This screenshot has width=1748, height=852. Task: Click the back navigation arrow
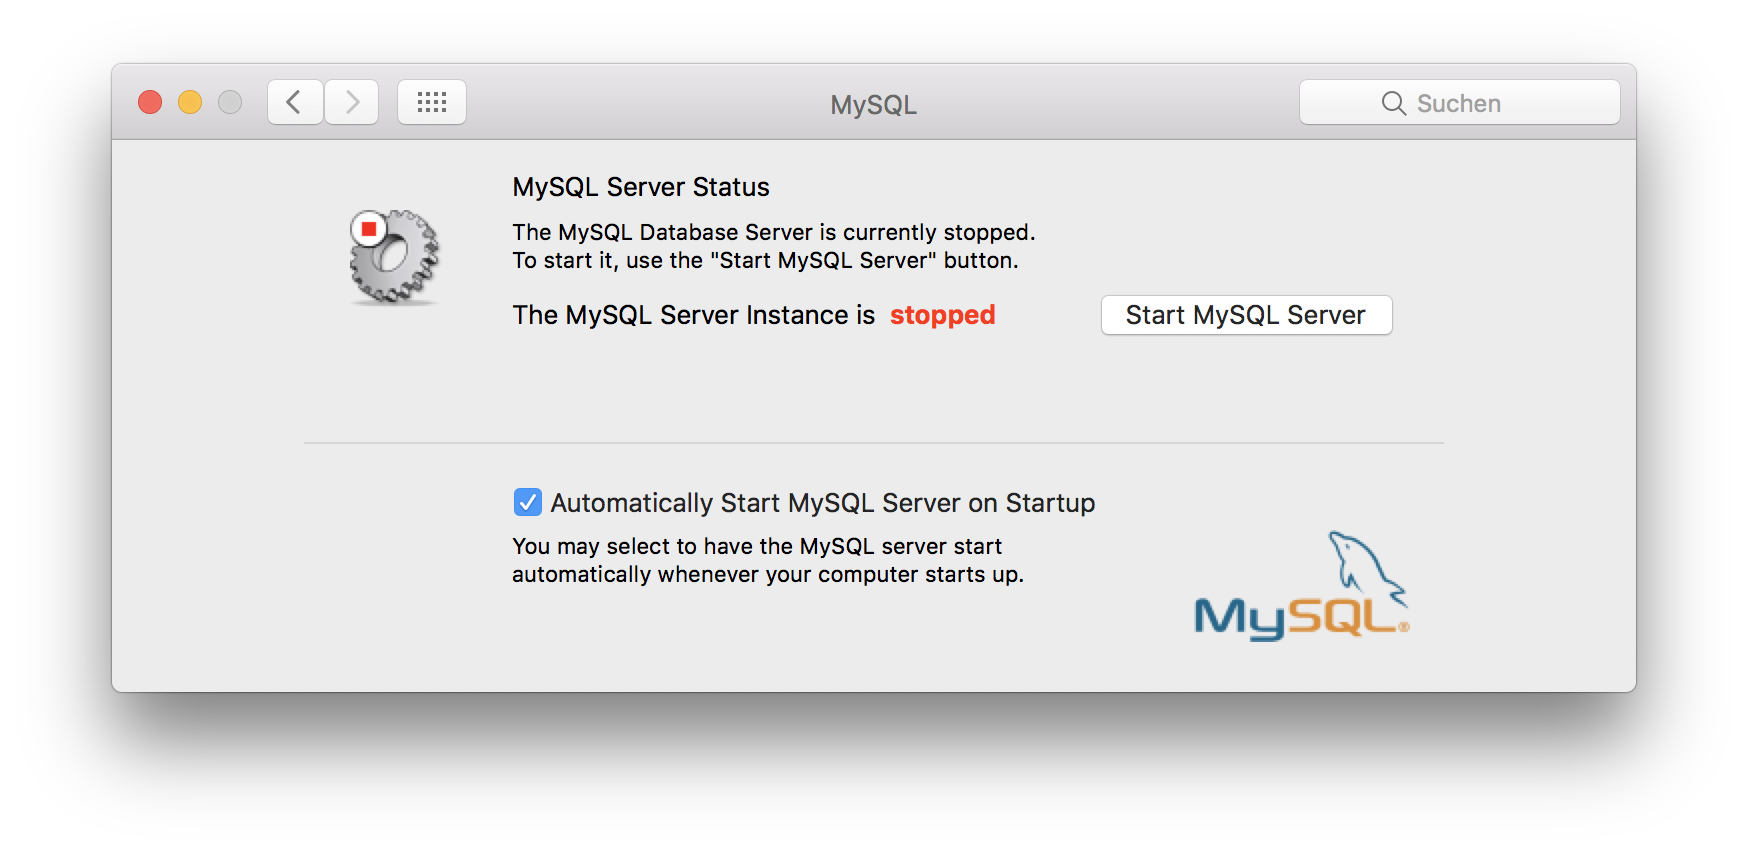[294, 102]
